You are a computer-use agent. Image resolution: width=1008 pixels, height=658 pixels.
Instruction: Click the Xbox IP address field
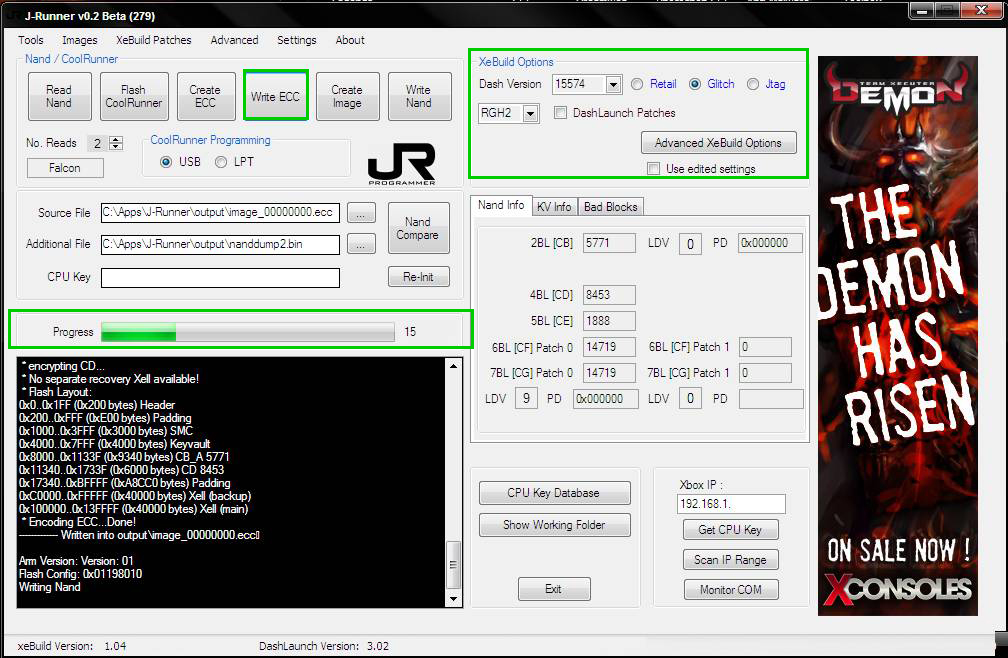point(731,504)
